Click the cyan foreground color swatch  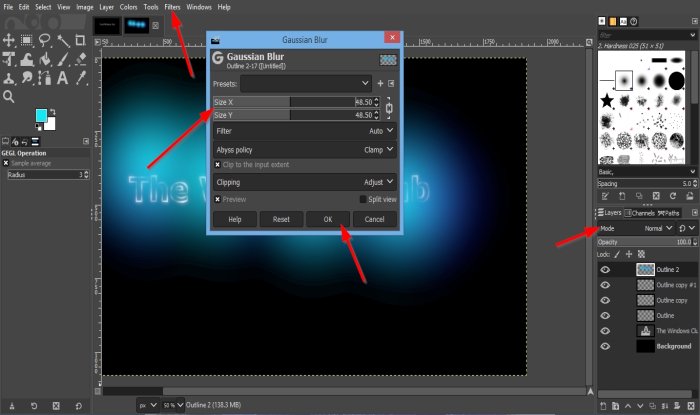pos(41,116)
